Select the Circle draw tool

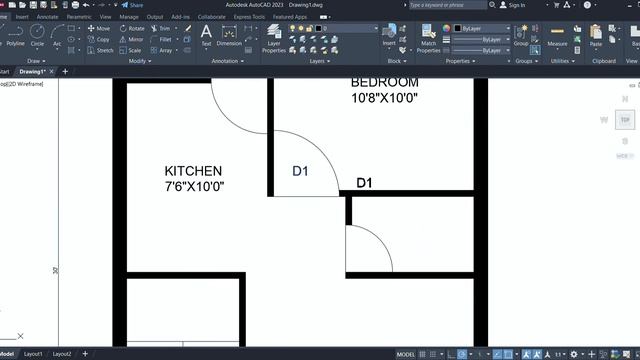[x=37, y=36]
